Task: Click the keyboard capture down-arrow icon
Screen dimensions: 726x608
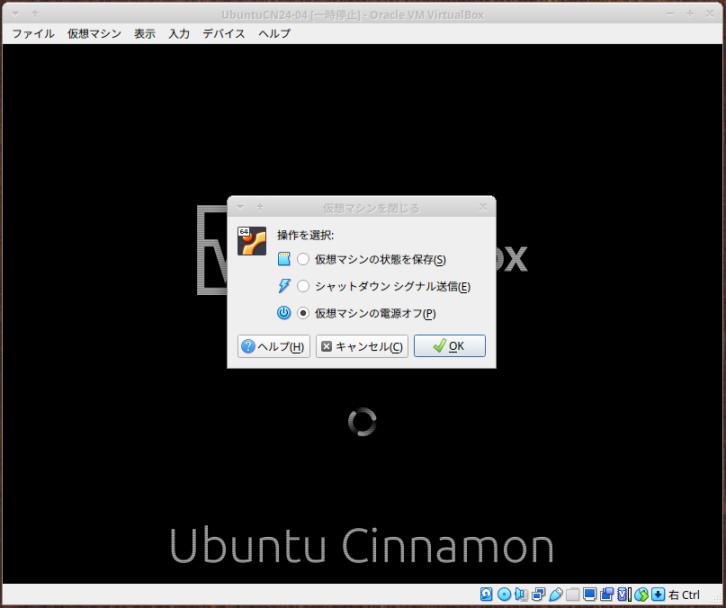Action: click(x=658, y=594)
